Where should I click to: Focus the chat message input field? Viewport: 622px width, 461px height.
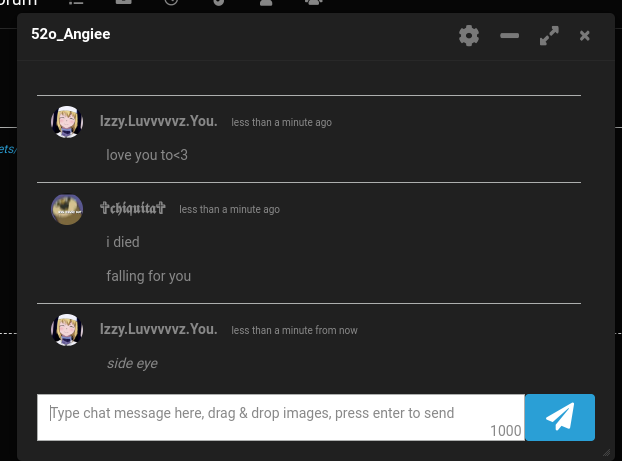(281, 417)
